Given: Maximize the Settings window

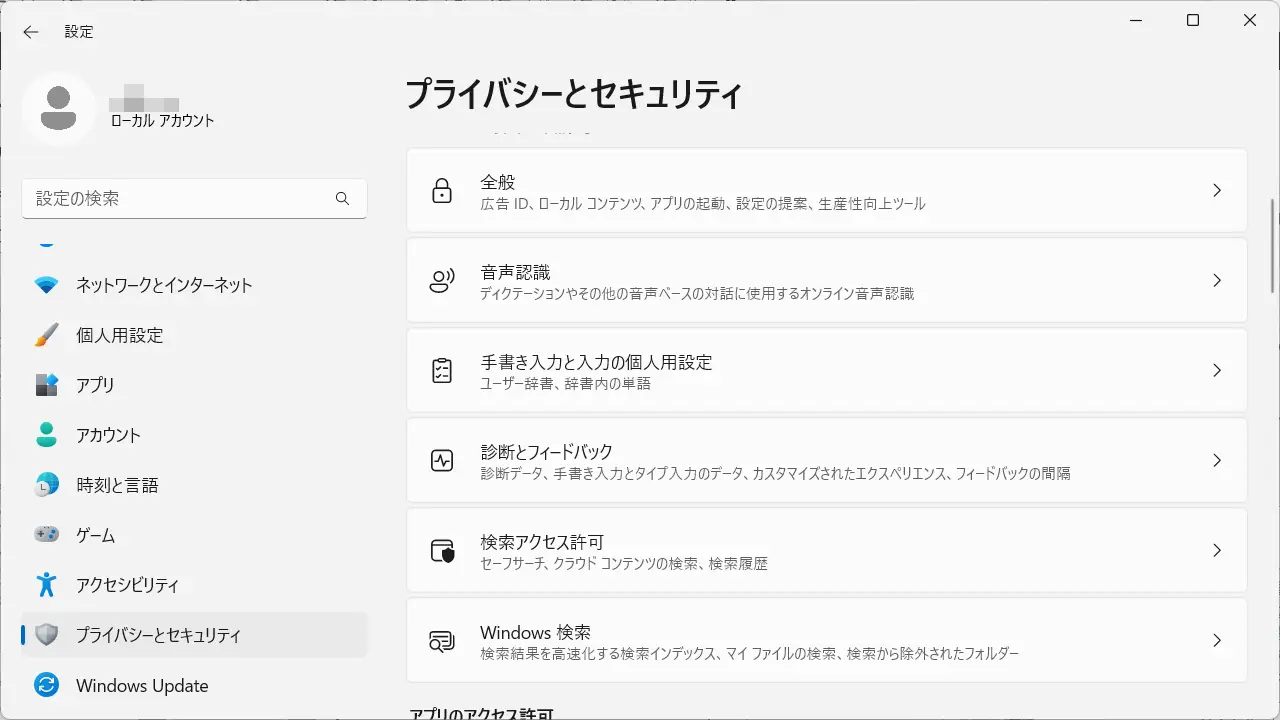Looking at the screenshot, I should [x=1193, y=20].
